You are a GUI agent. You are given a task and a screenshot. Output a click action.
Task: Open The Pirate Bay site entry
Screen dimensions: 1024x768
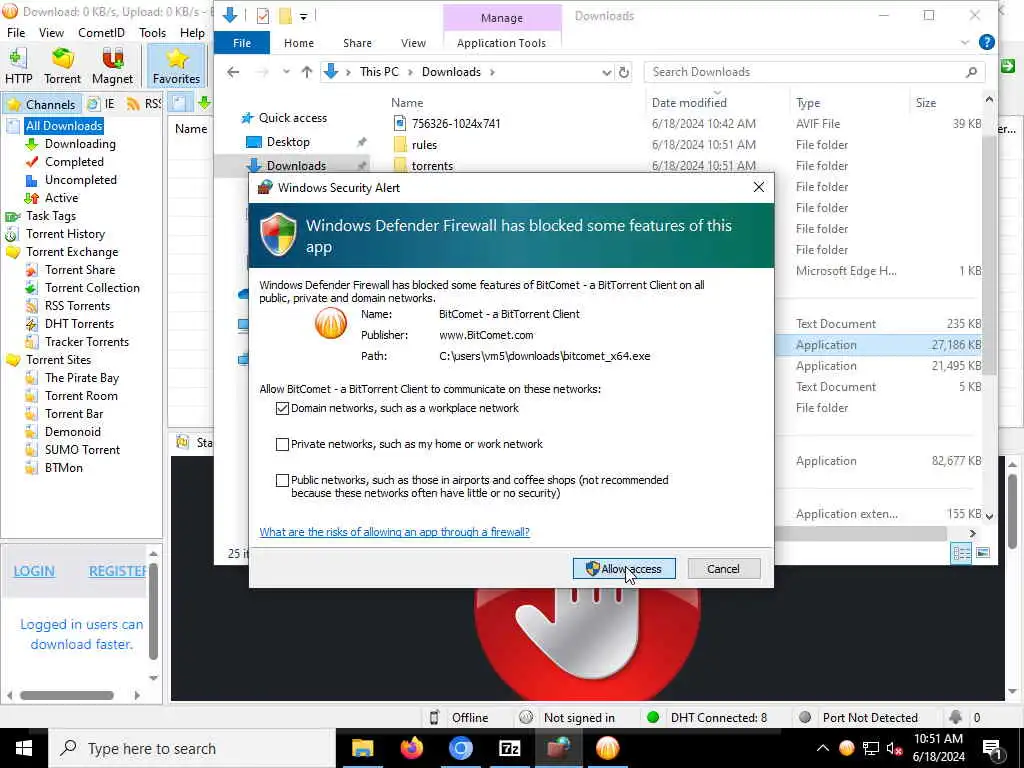(x=82, y=378)
